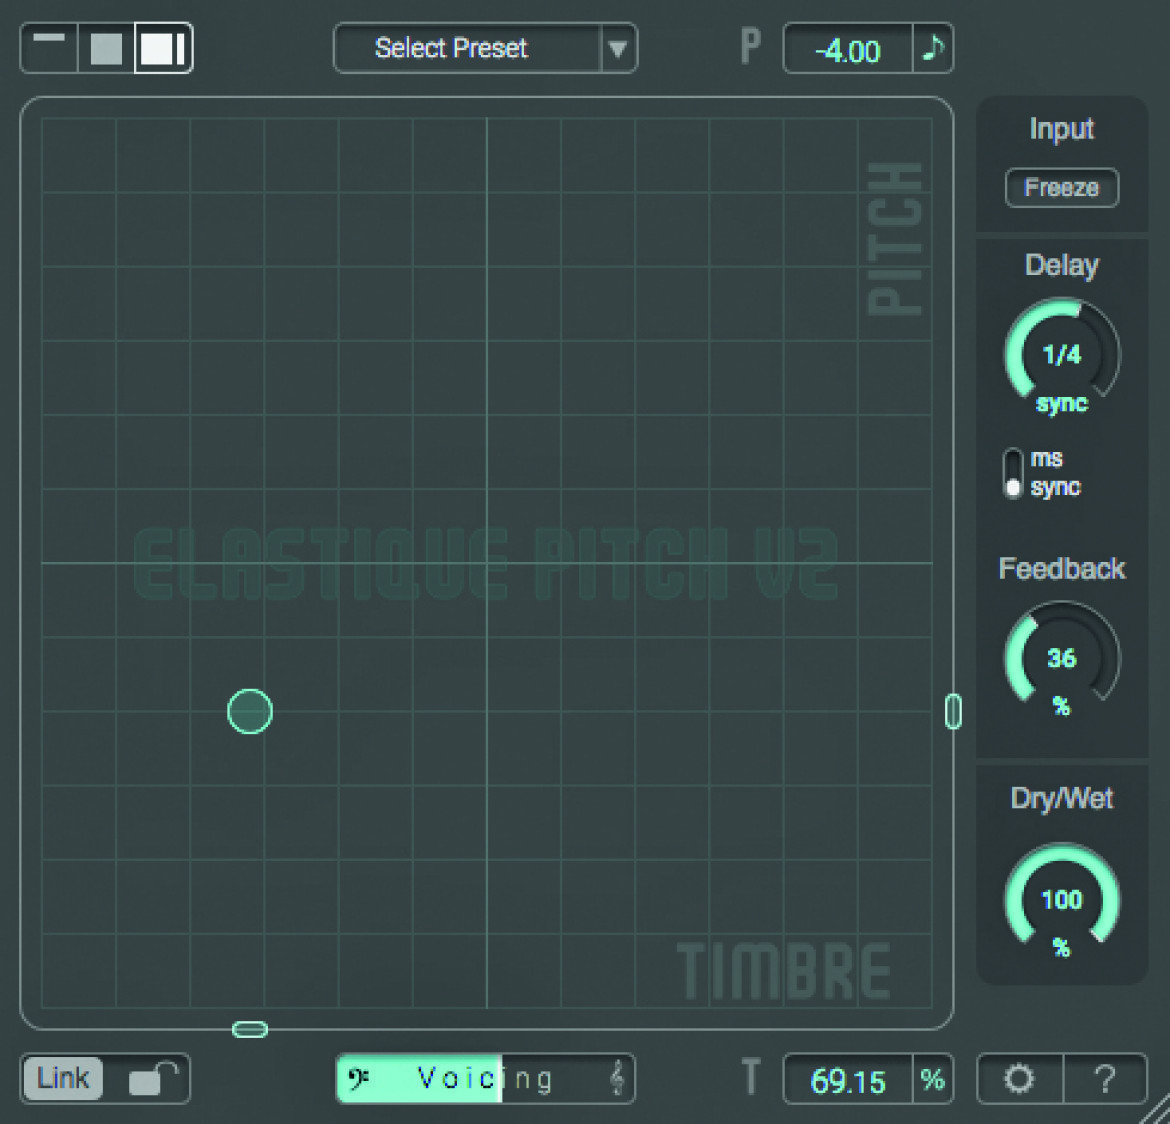1170x1124 pixels.
Task: Open help with the question mark icon
Action: click(1105, 1078)
